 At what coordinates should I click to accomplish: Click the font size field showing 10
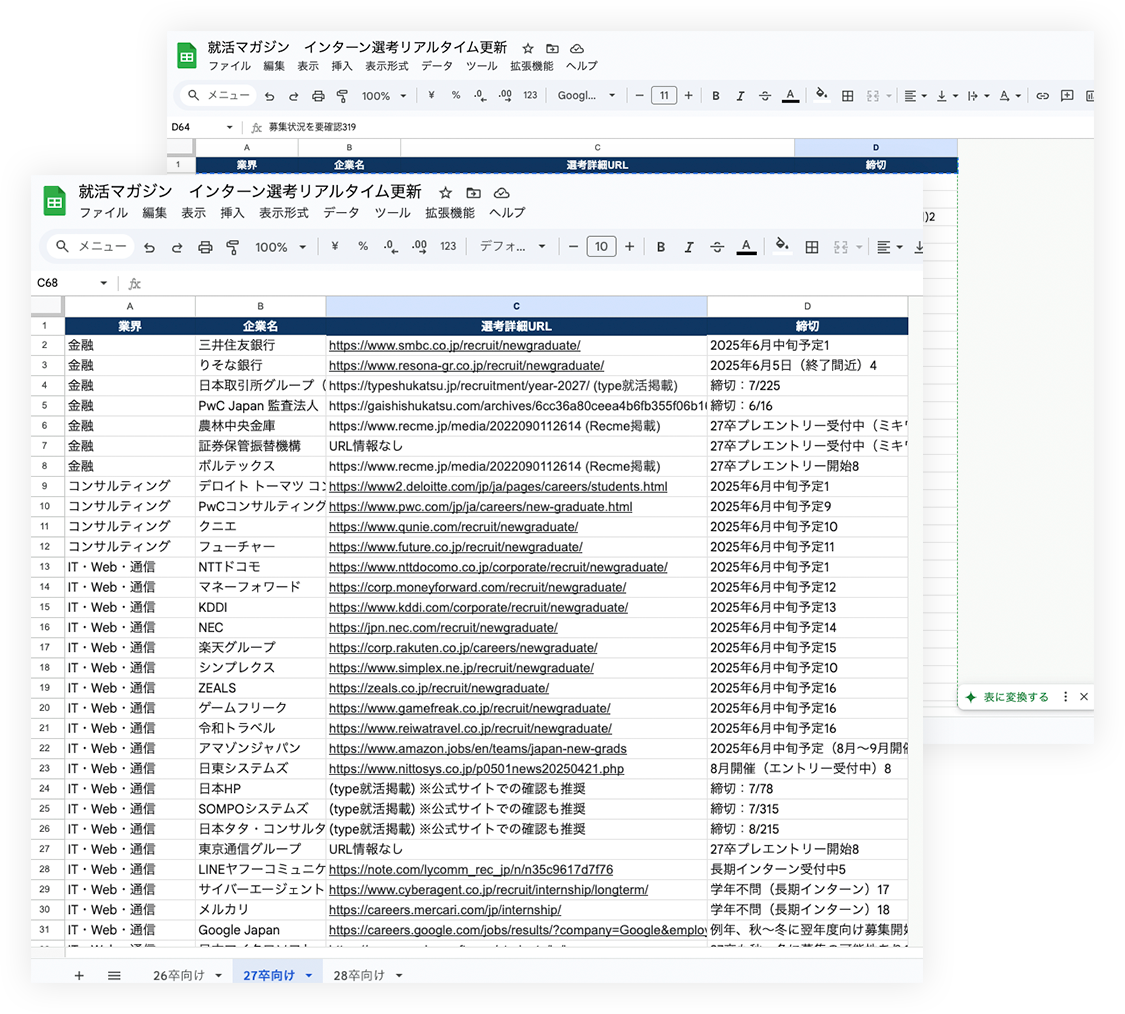(601, 247)
